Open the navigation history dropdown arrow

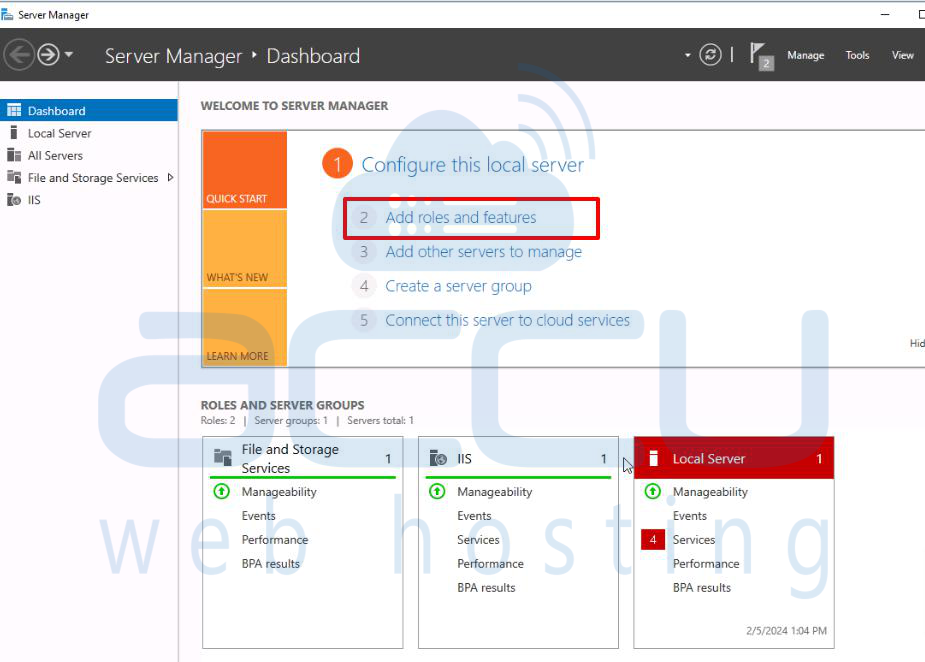(x=69, y=54)
